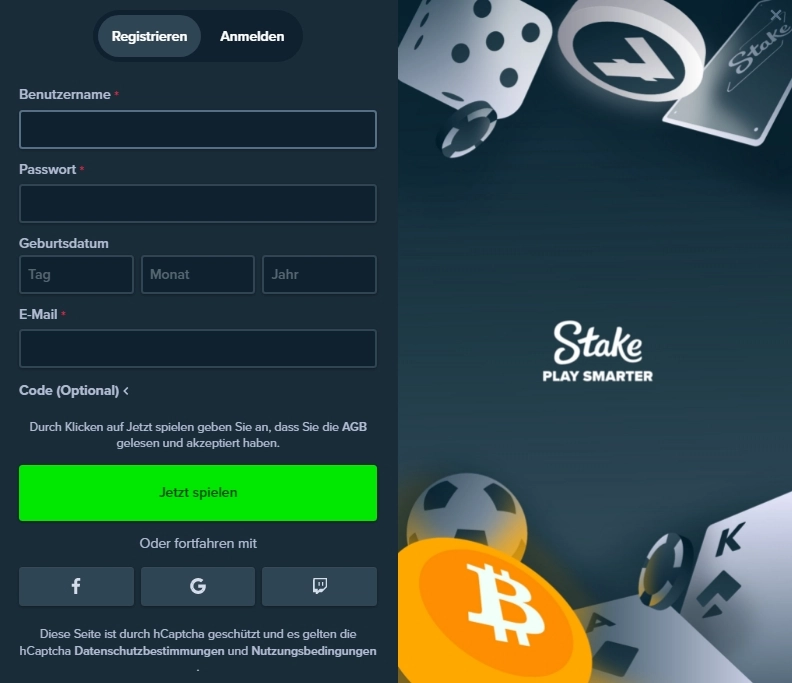Screen dimensions: 792x683
Task: Select the Jahr birth year field
Action: click(x=319, y=274)
